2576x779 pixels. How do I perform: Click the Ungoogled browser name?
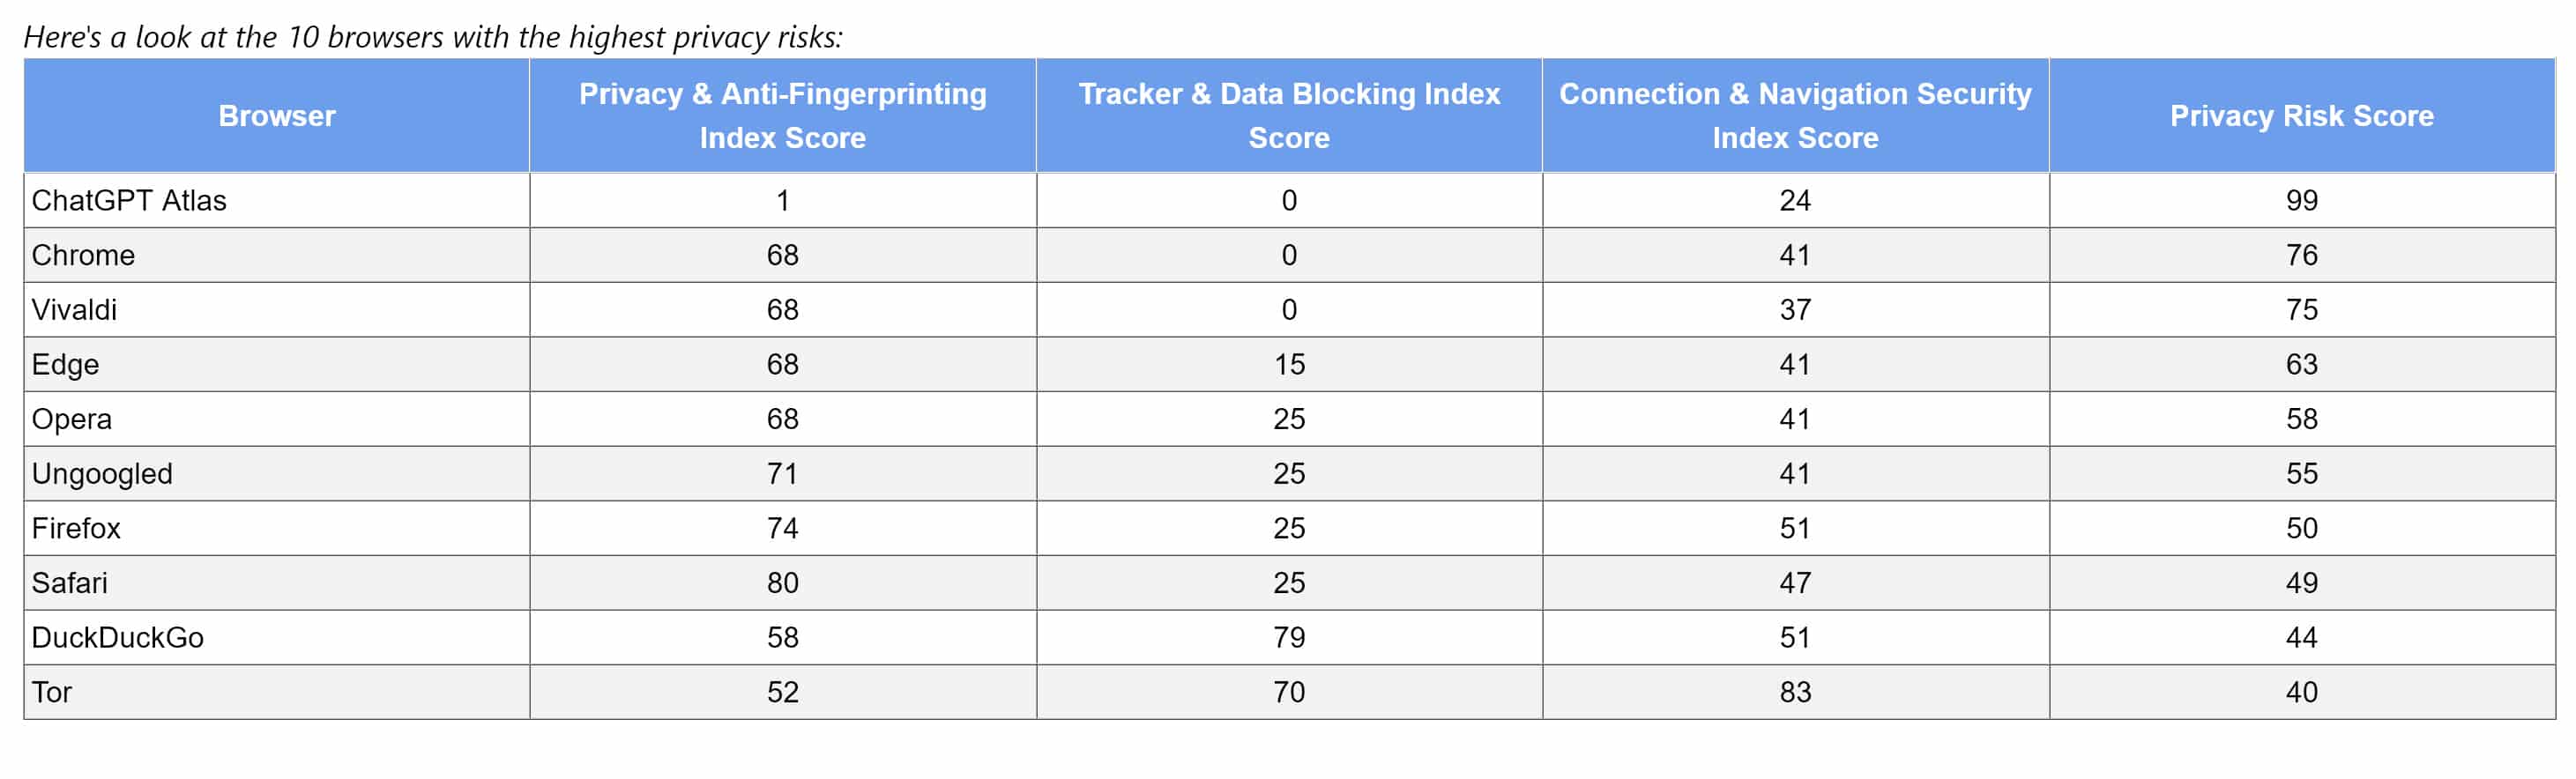click(102, 473)
